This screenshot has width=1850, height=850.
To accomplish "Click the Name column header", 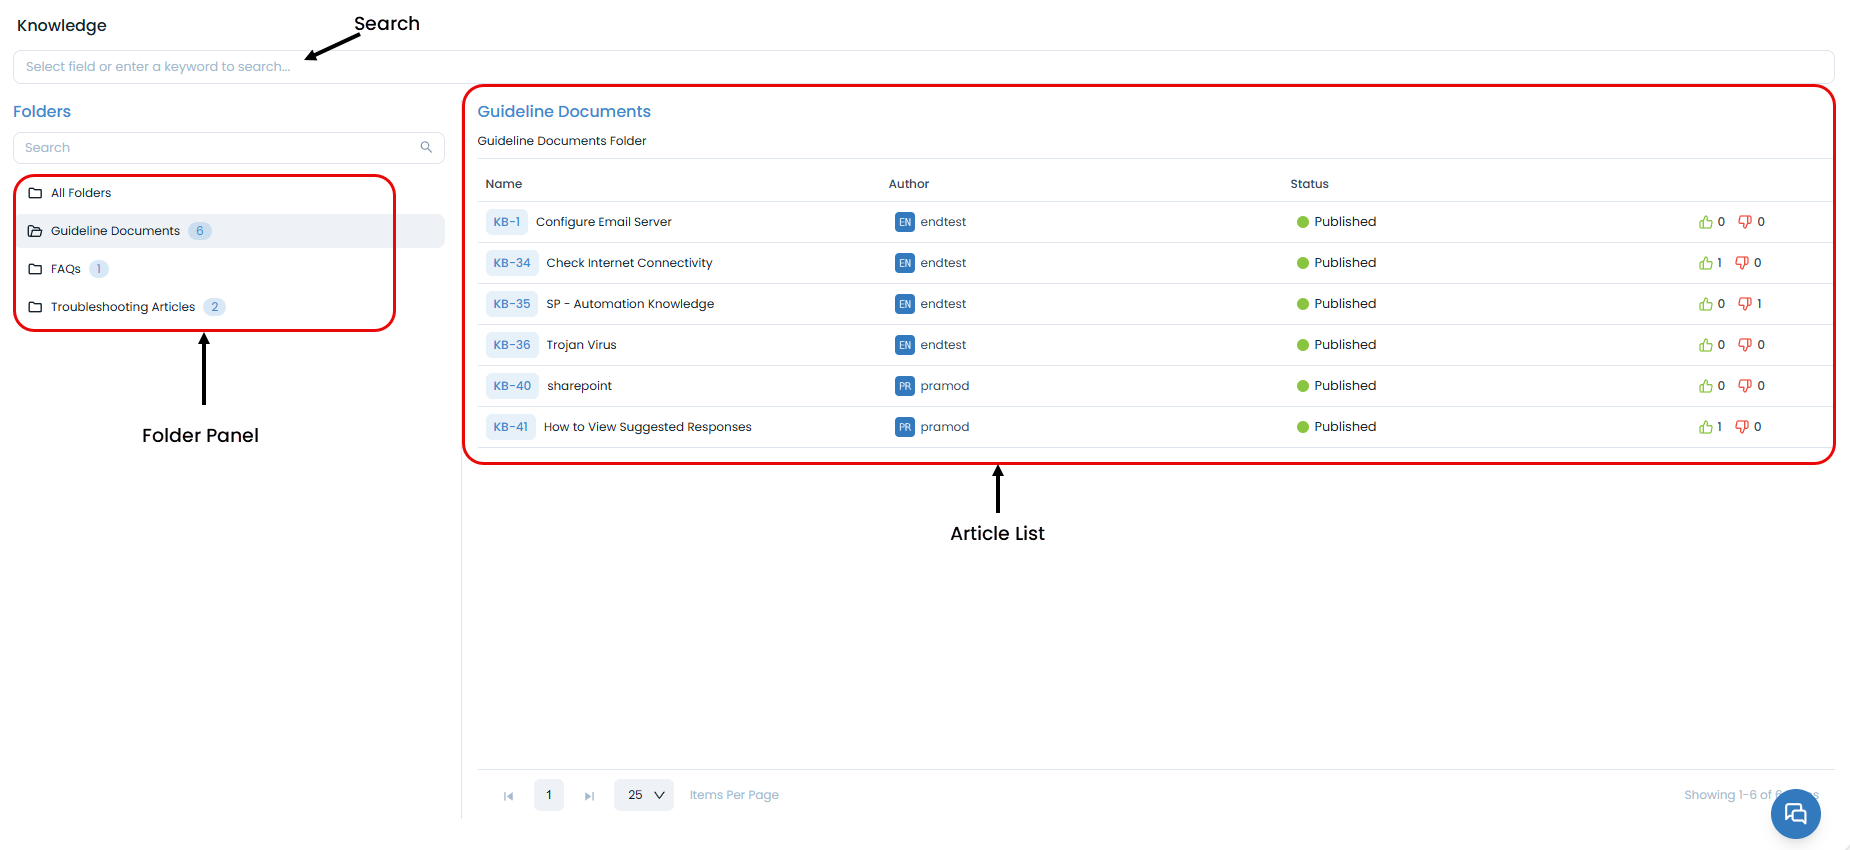I will click(x=504, y=184).
